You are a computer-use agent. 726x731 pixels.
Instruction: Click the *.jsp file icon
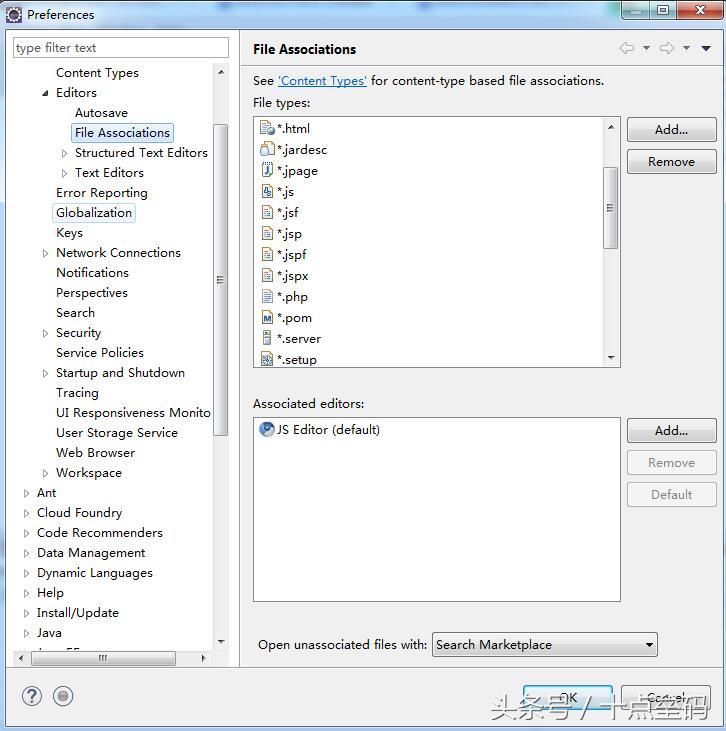267,234
